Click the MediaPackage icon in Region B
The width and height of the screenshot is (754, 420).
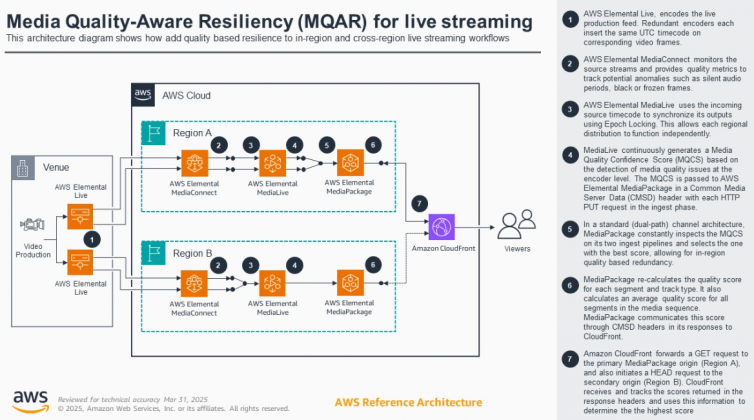click(349, 281)
